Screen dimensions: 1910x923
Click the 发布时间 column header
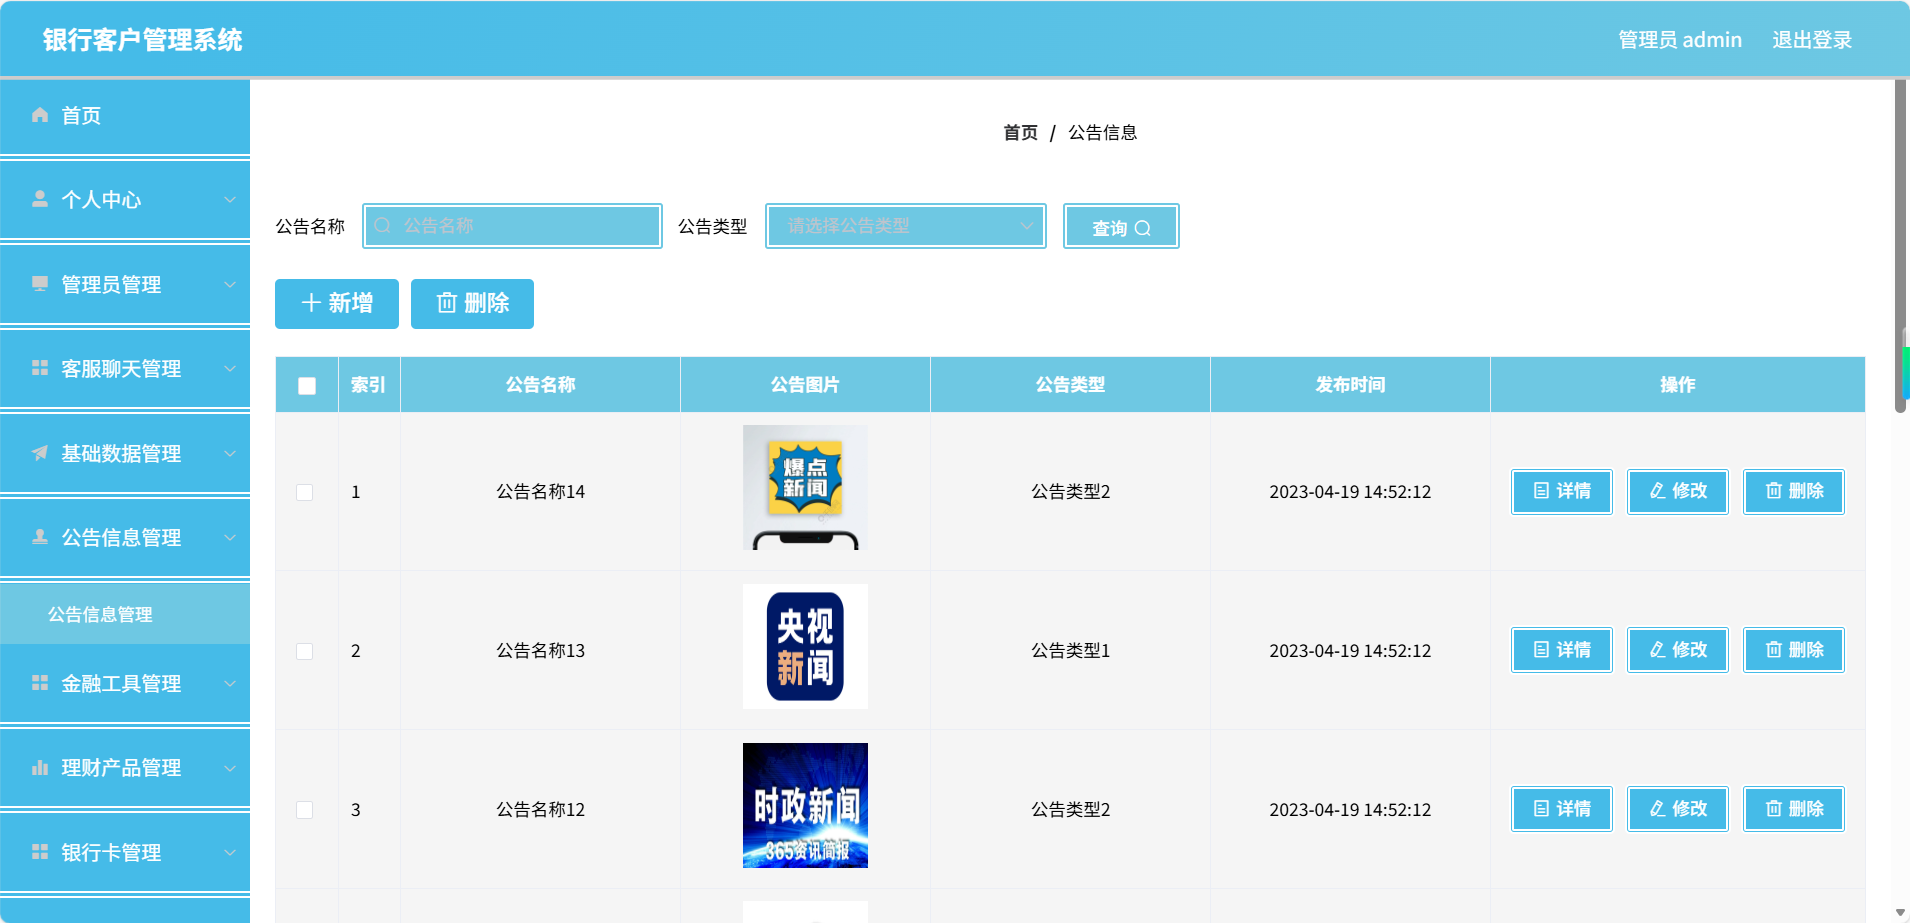click(x=1350, y=385)
